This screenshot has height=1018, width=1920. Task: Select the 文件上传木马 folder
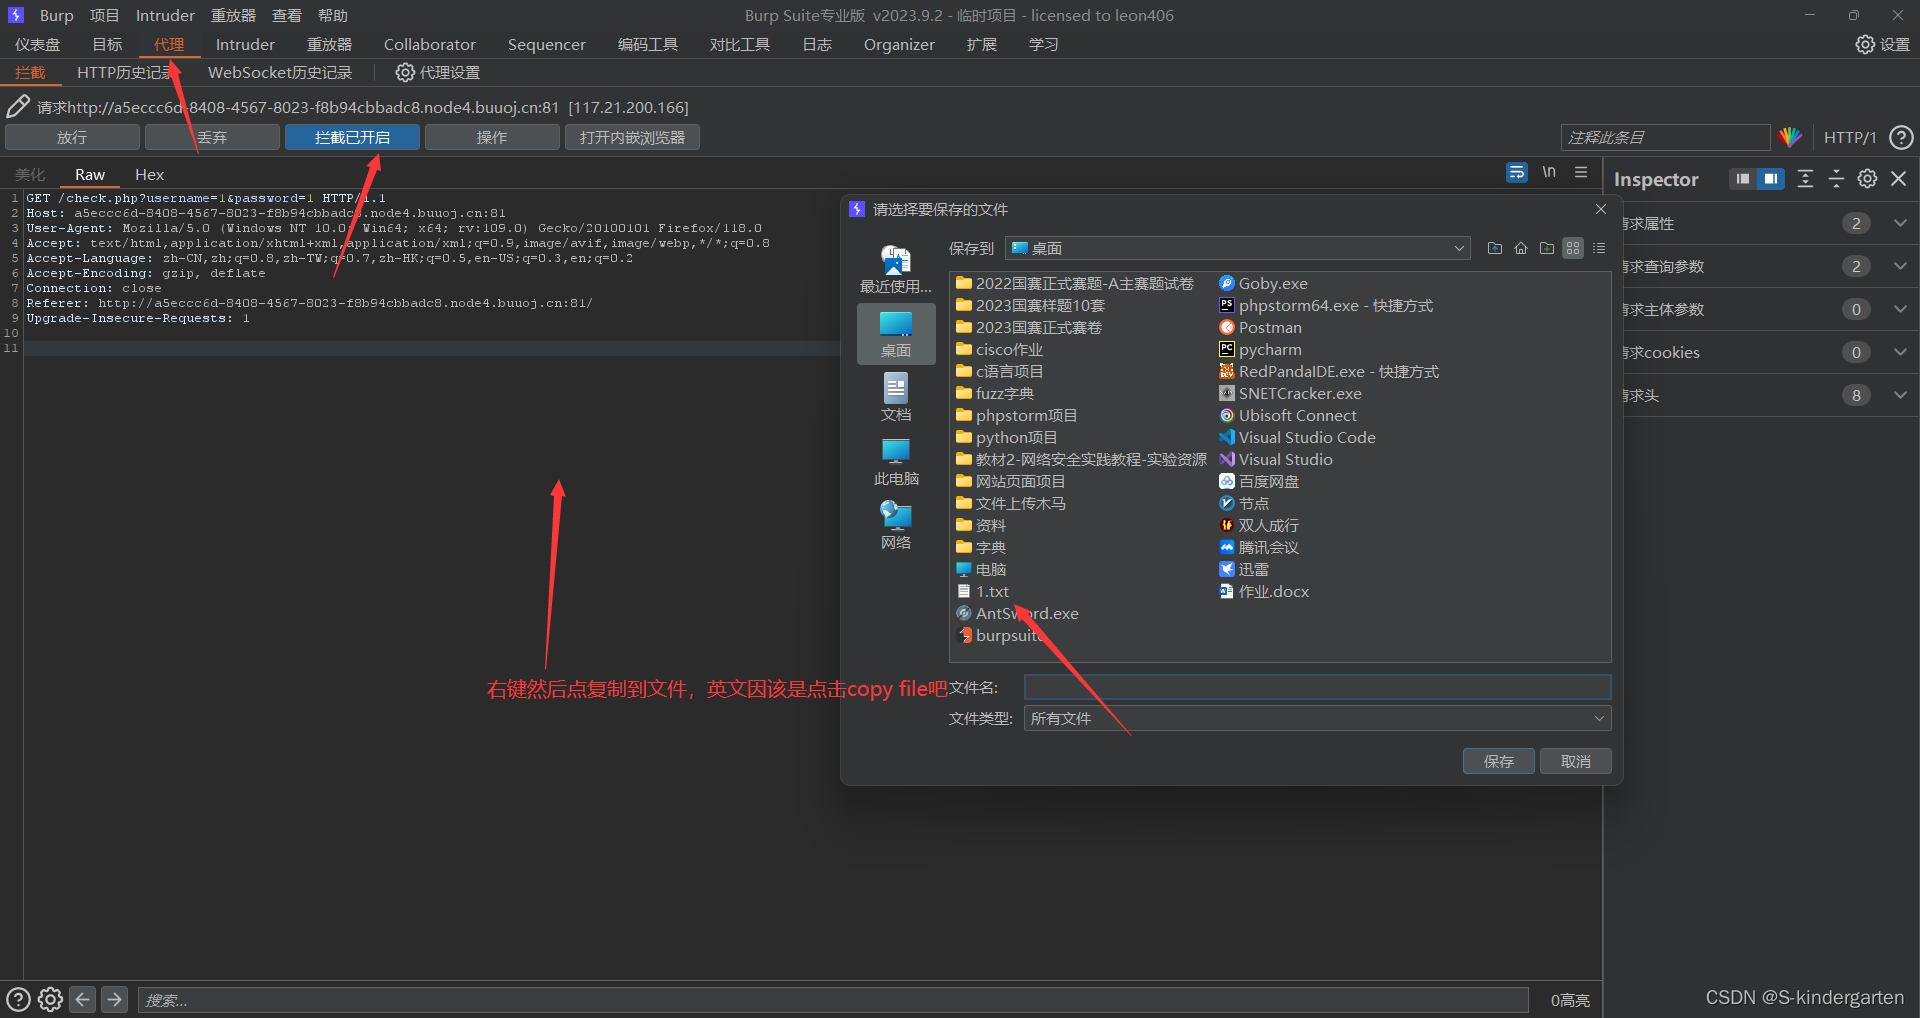pos(1011,503)
